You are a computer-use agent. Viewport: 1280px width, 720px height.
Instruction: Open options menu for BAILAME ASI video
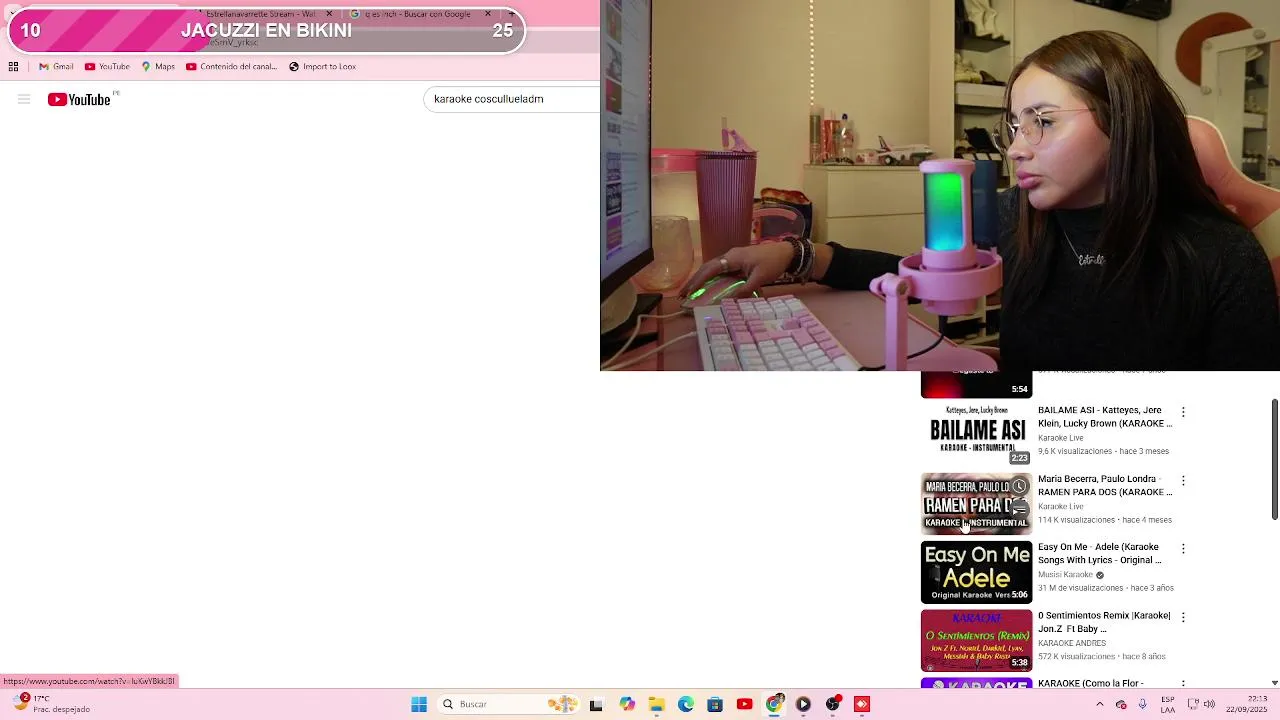[1183, 412]
